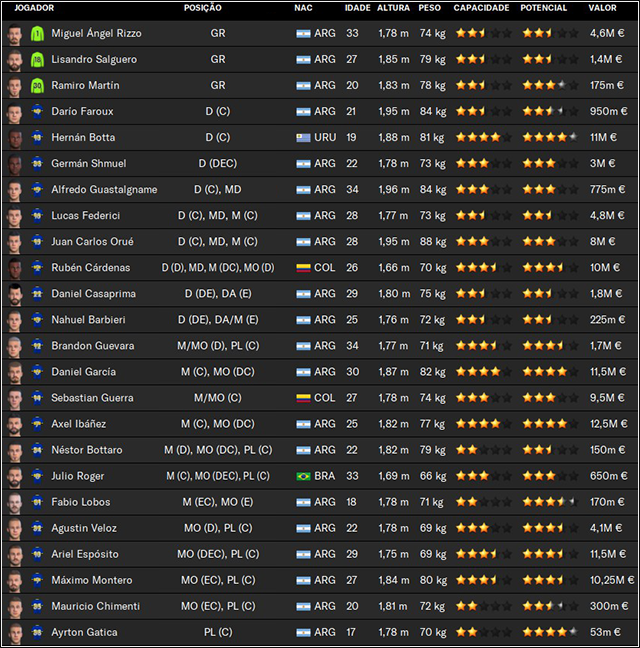Open player Máximo Montero

[92, 580]
